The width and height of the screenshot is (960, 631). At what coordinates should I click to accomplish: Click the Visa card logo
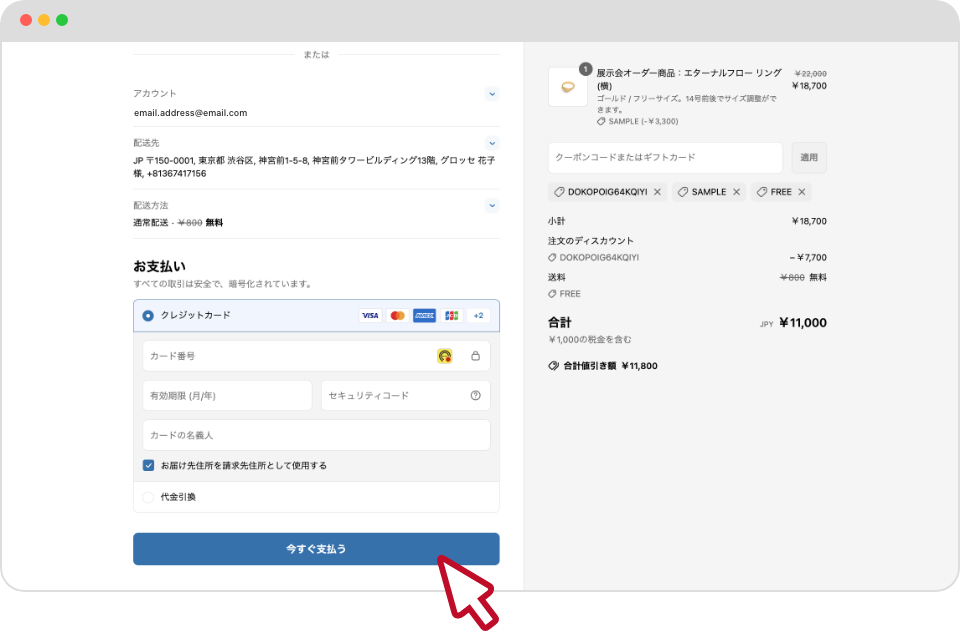coord(370,316)
